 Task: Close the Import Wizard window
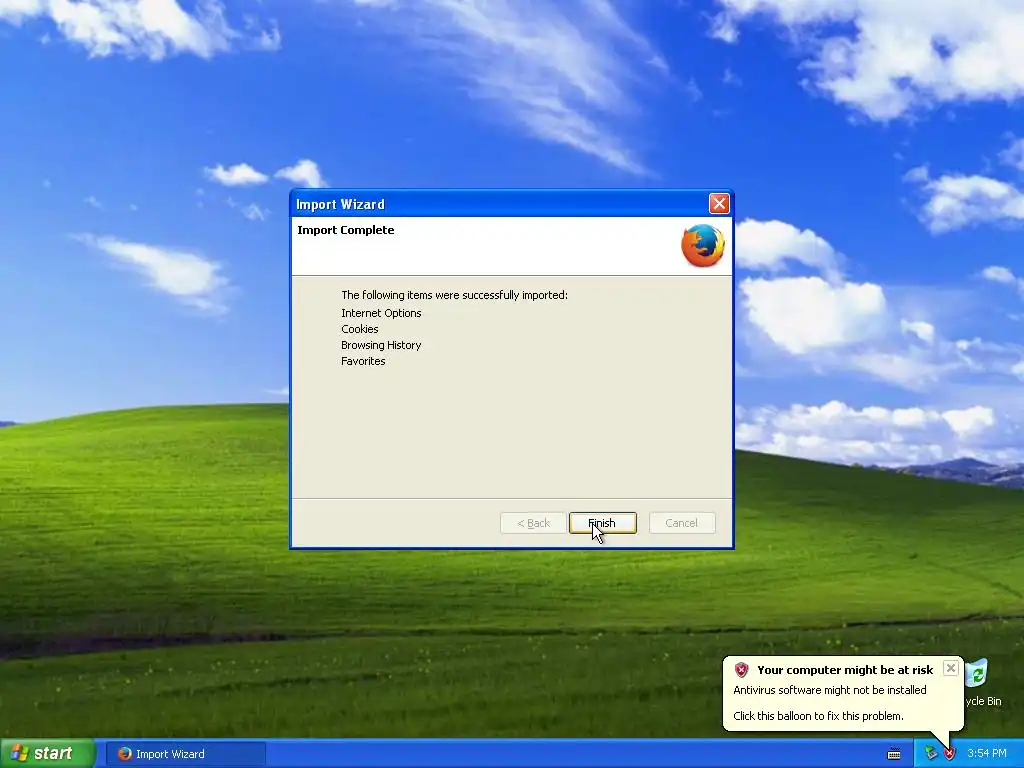click(x=719, y=204)
